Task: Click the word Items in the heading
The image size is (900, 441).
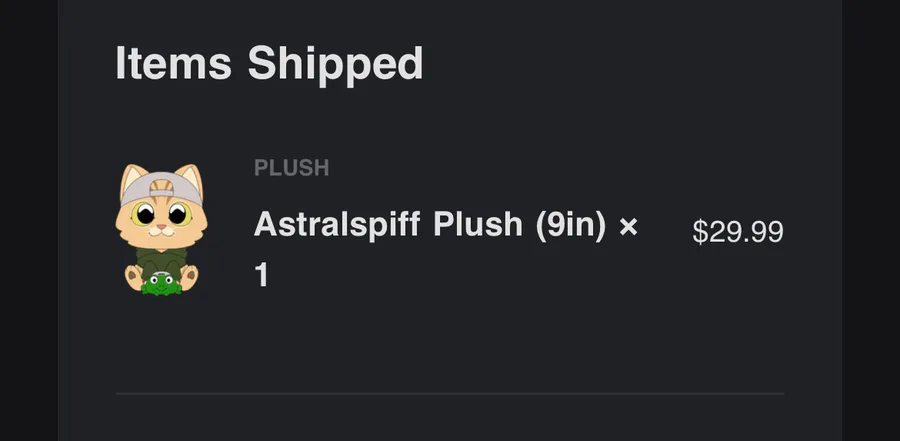Action: click(174, 64)
